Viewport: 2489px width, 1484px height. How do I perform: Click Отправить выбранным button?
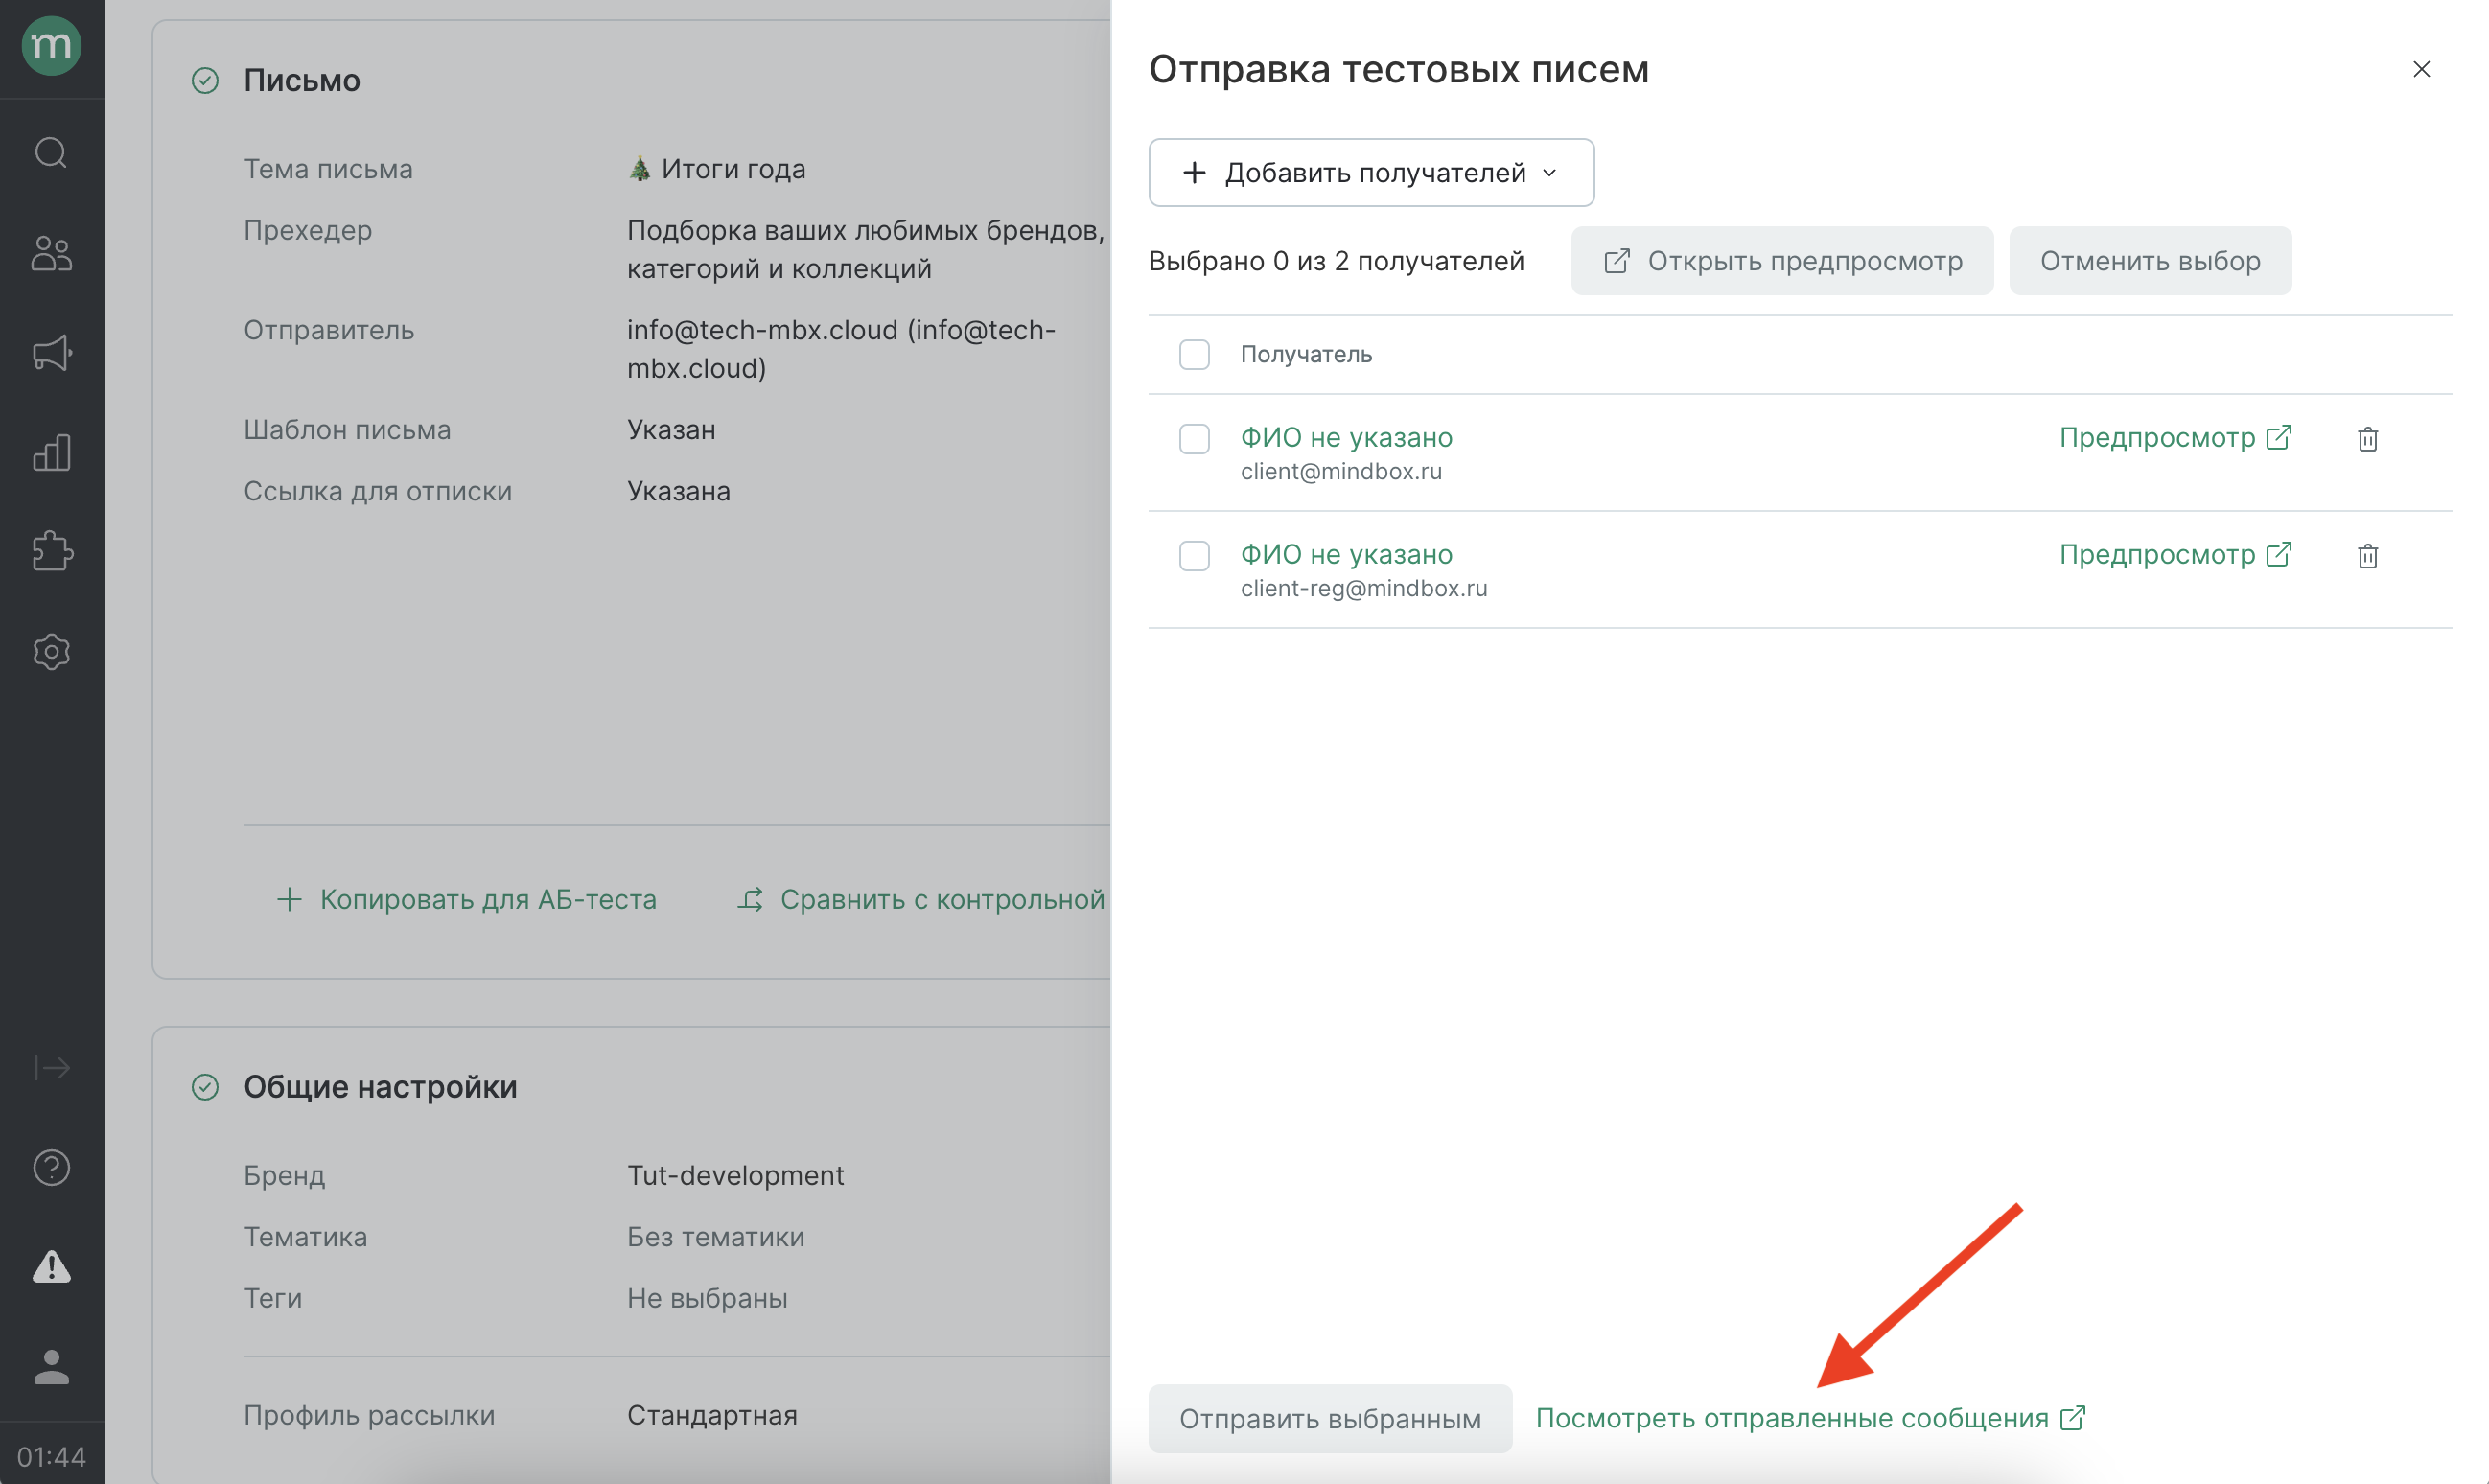coord(1330,1418)
